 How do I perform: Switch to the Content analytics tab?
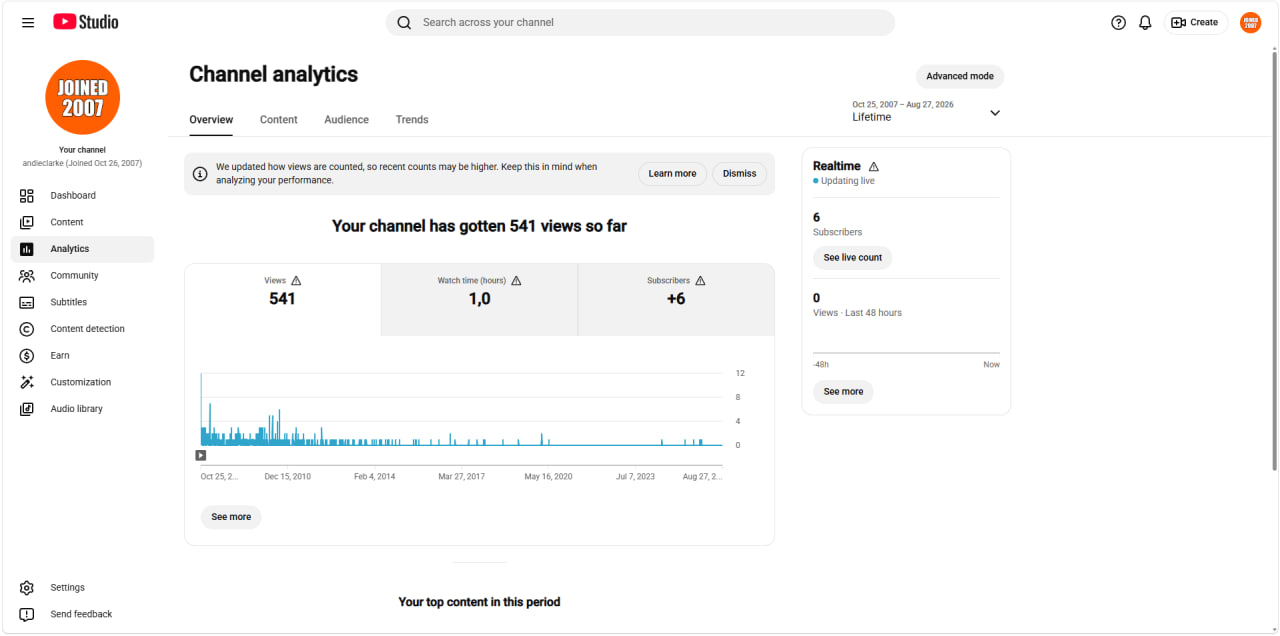tap(279, 120)
